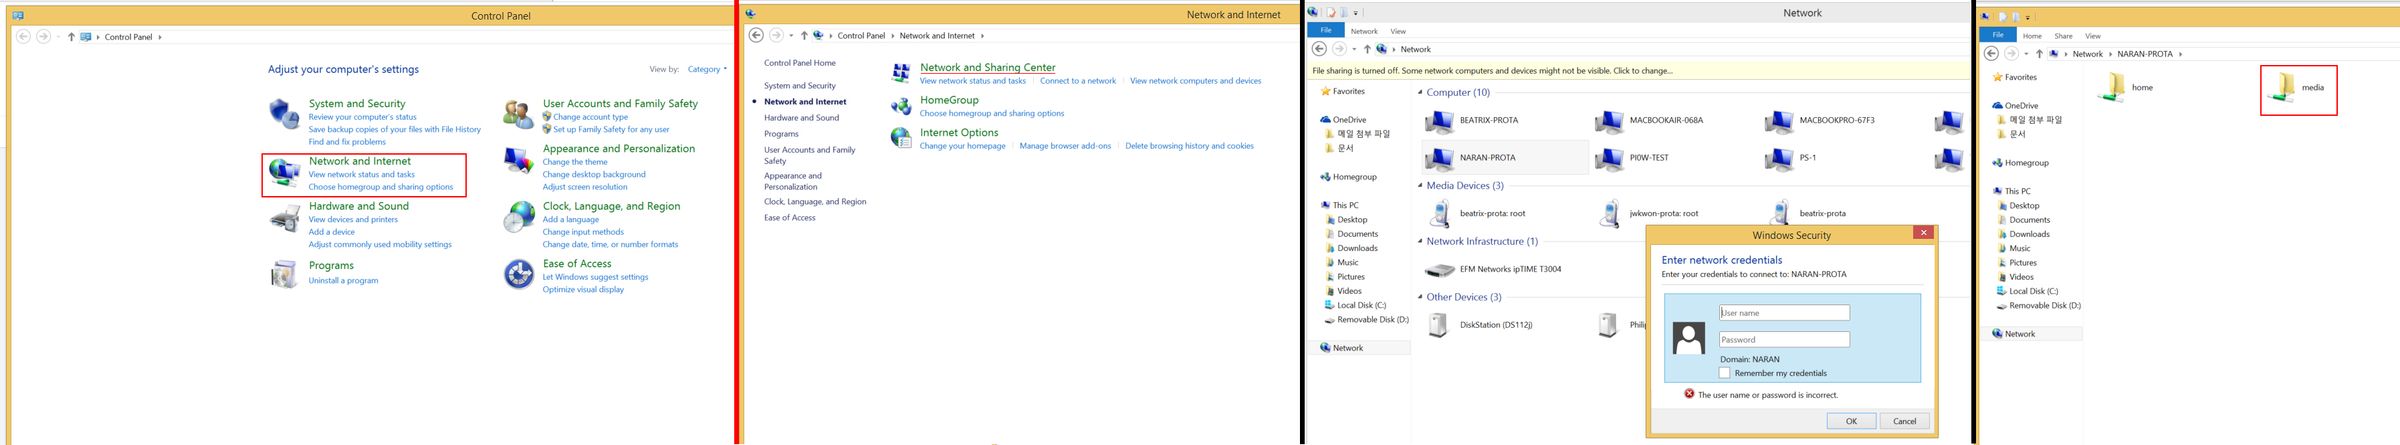This screenshot has height=445, width=2400.
Task: Open Hardware and Sound printer icon
Action: (x=284, y=218)
